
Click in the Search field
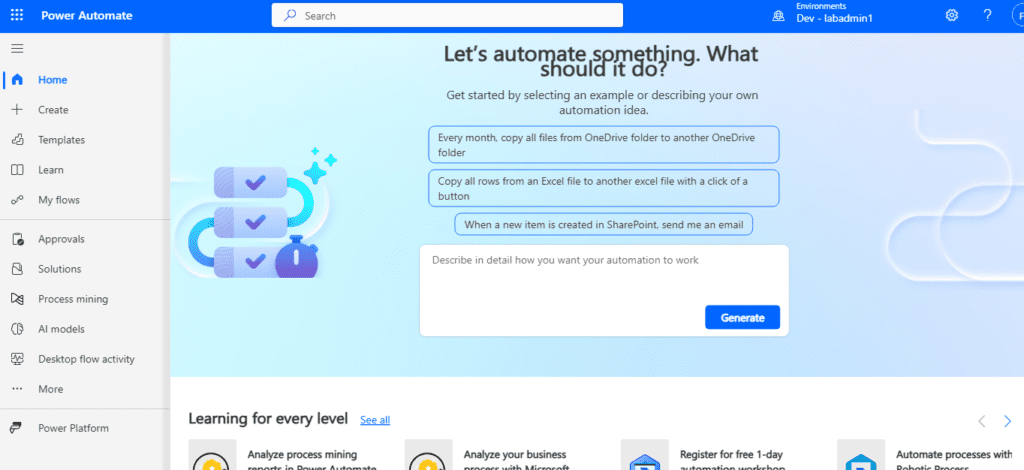pos(447,16)
